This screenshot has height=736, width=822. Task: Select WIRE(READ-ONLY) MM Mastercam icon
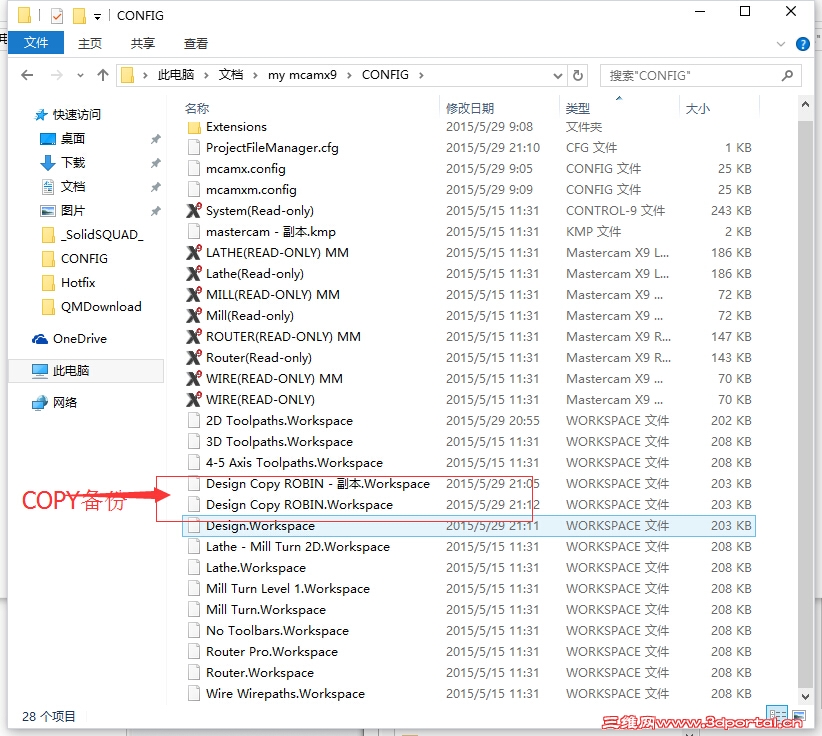[x=194, y=378]
